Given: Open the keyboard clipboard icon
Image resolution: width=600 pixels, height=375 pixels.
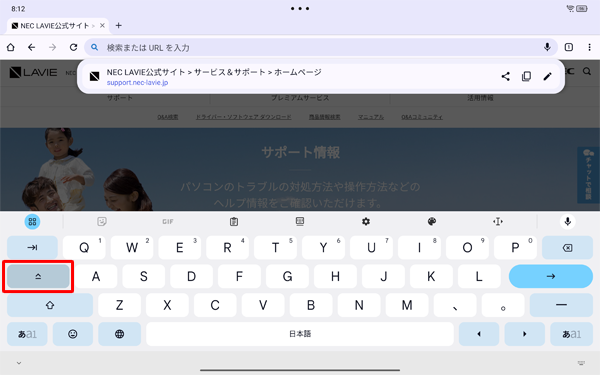Looking at the screenshot, I should coord(234,221).
